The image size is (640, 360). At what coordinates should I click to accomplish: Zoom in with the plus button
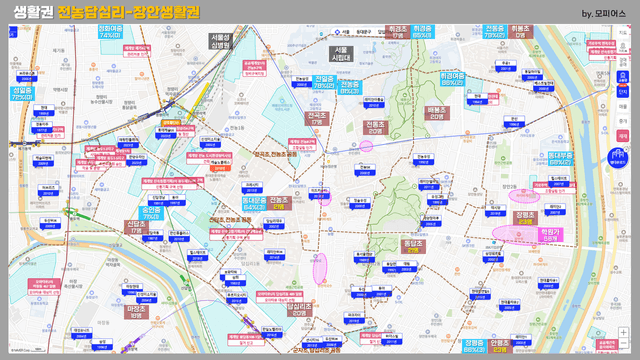pos(623,332)
